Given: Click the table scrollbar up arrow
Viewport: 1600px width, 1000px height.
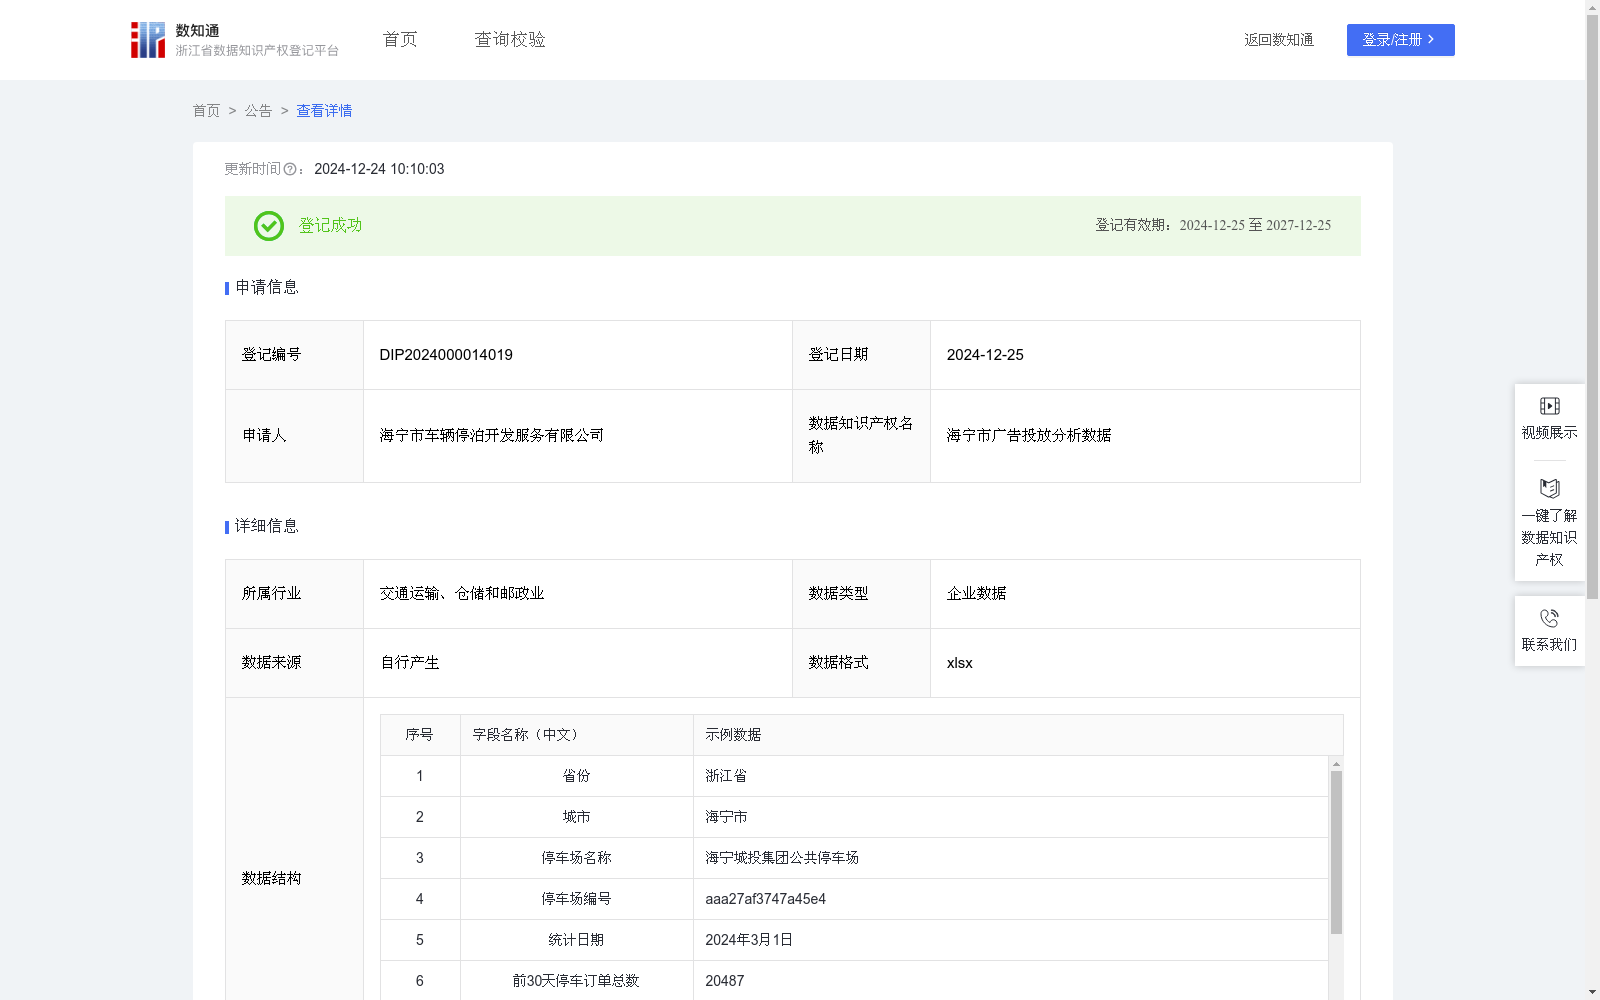Looking at the screenshot, I should (1336, 764).
